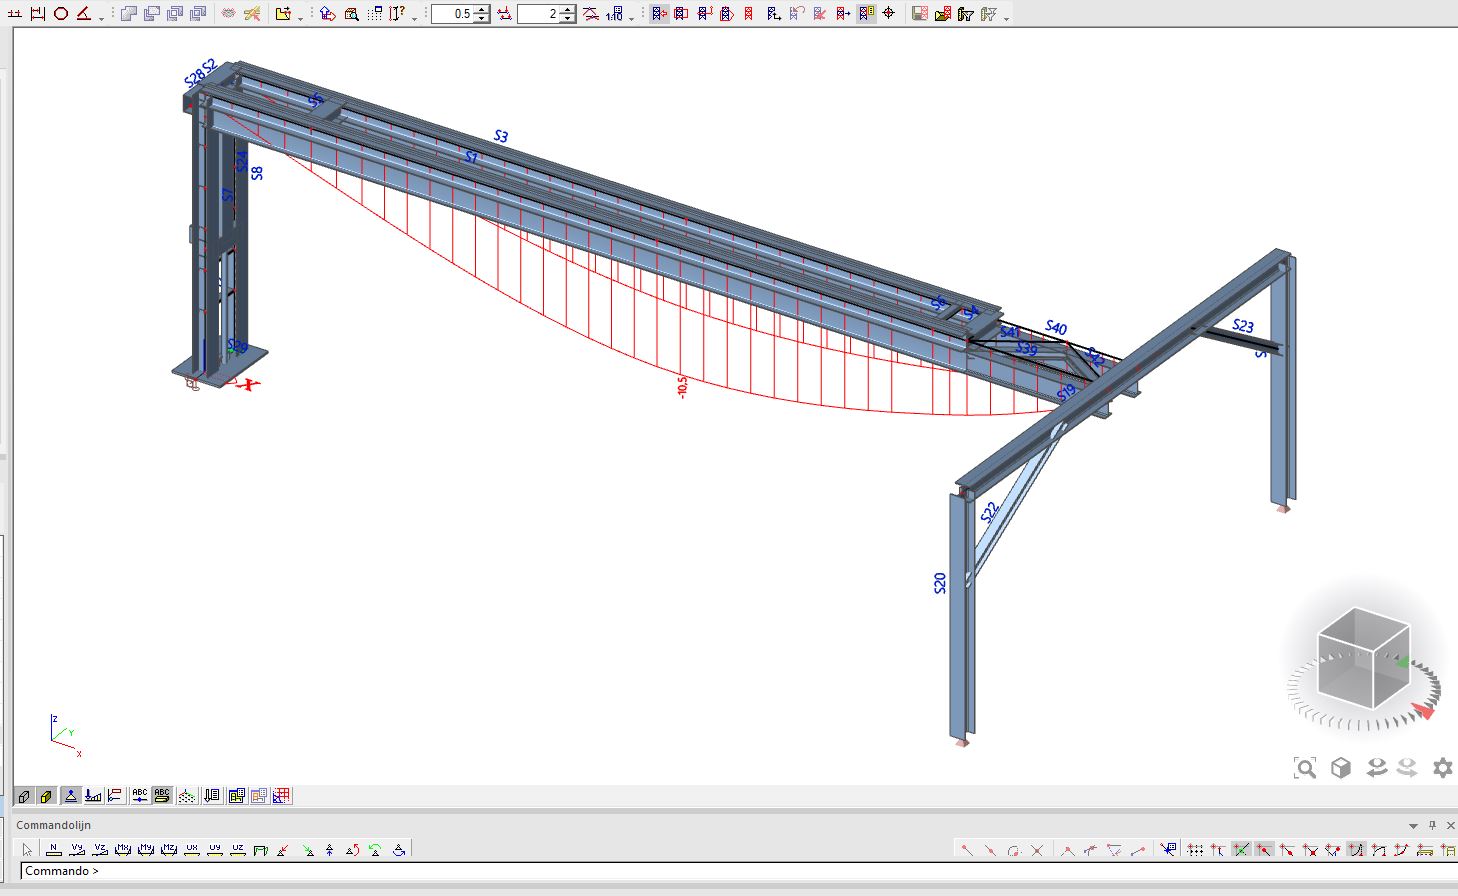This screenshot has height=896, width=1458.
Task: Click the numeric field showing 2
Action: [538, 14]
